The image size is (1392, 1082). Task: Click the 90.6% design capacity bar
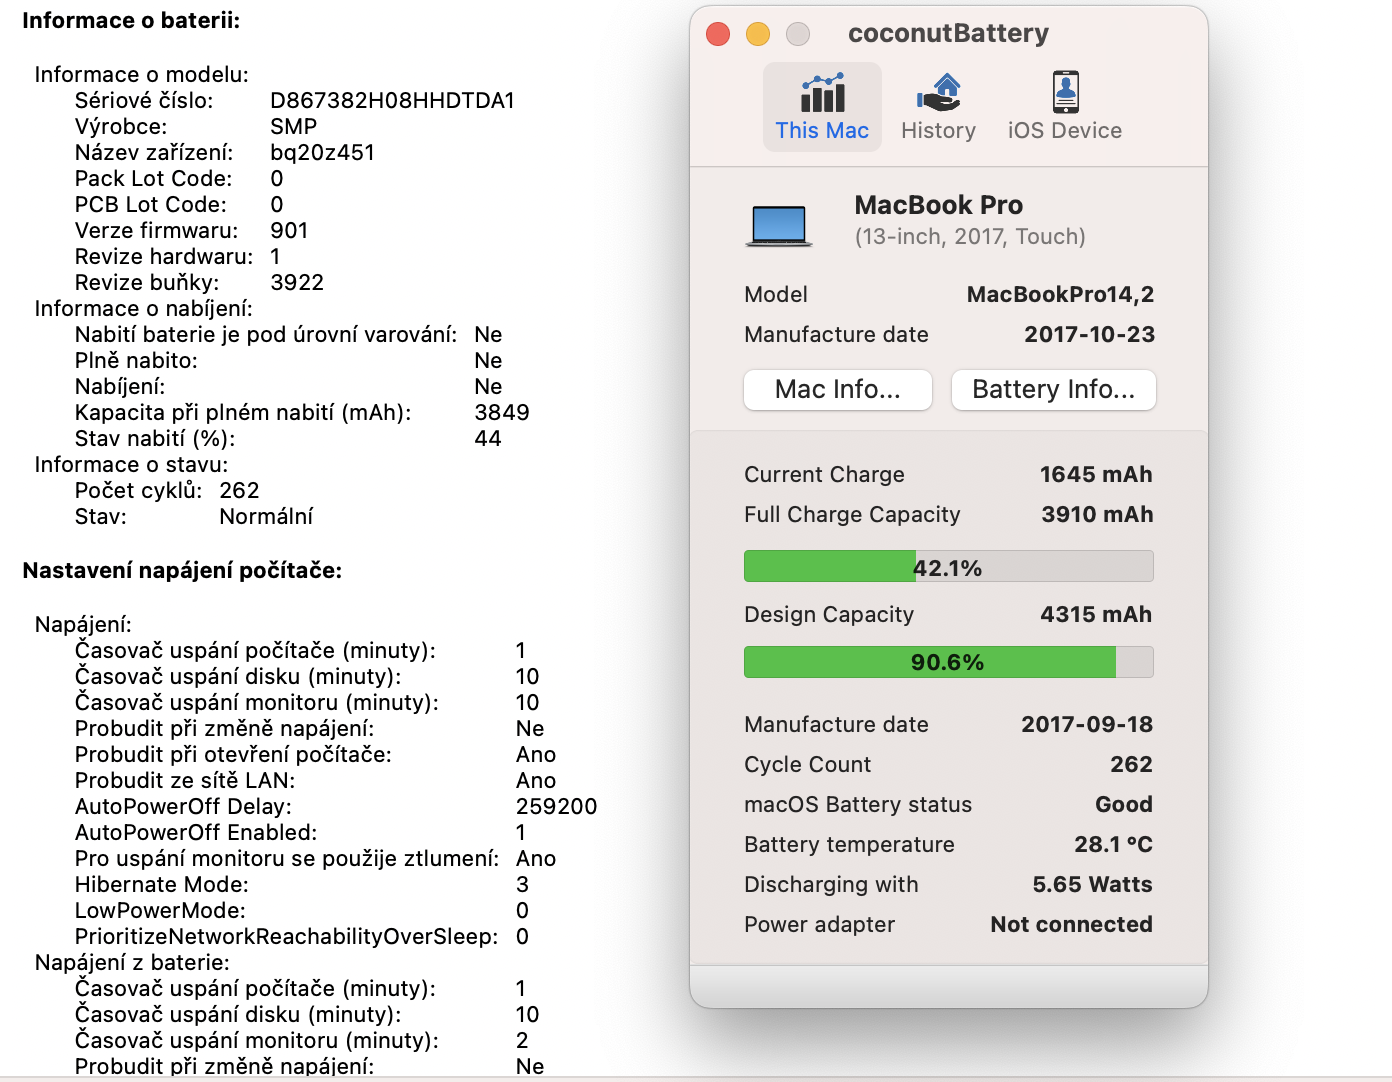pos(948,662)
